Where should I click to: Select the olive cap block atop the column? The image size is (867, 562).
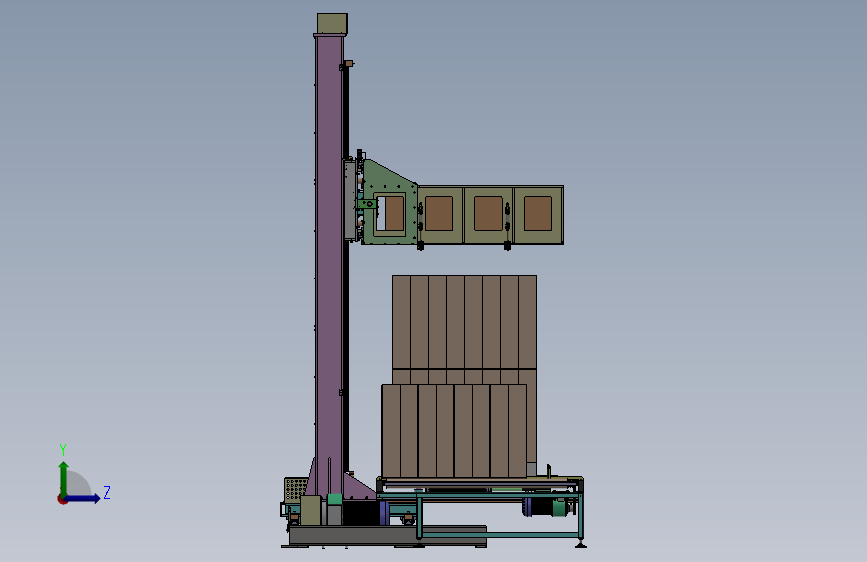coord(332,24)
